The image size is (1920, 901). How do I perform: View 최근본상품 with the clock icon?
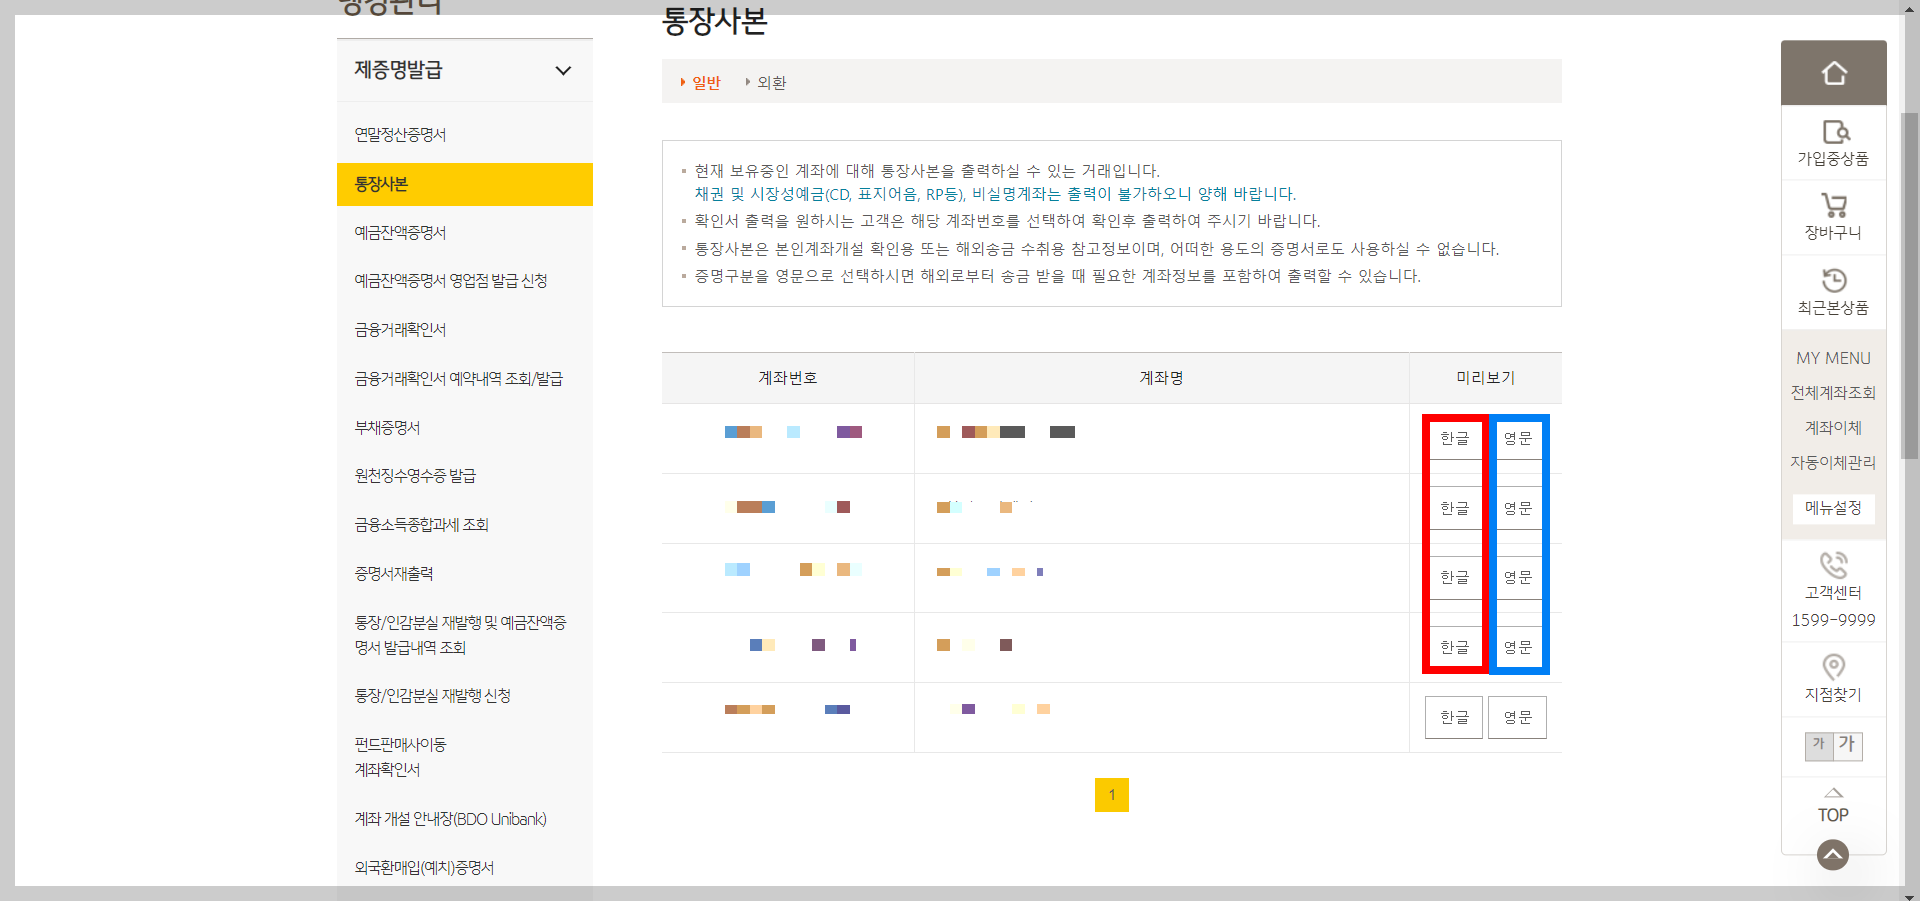click(x=1833, y=290)
